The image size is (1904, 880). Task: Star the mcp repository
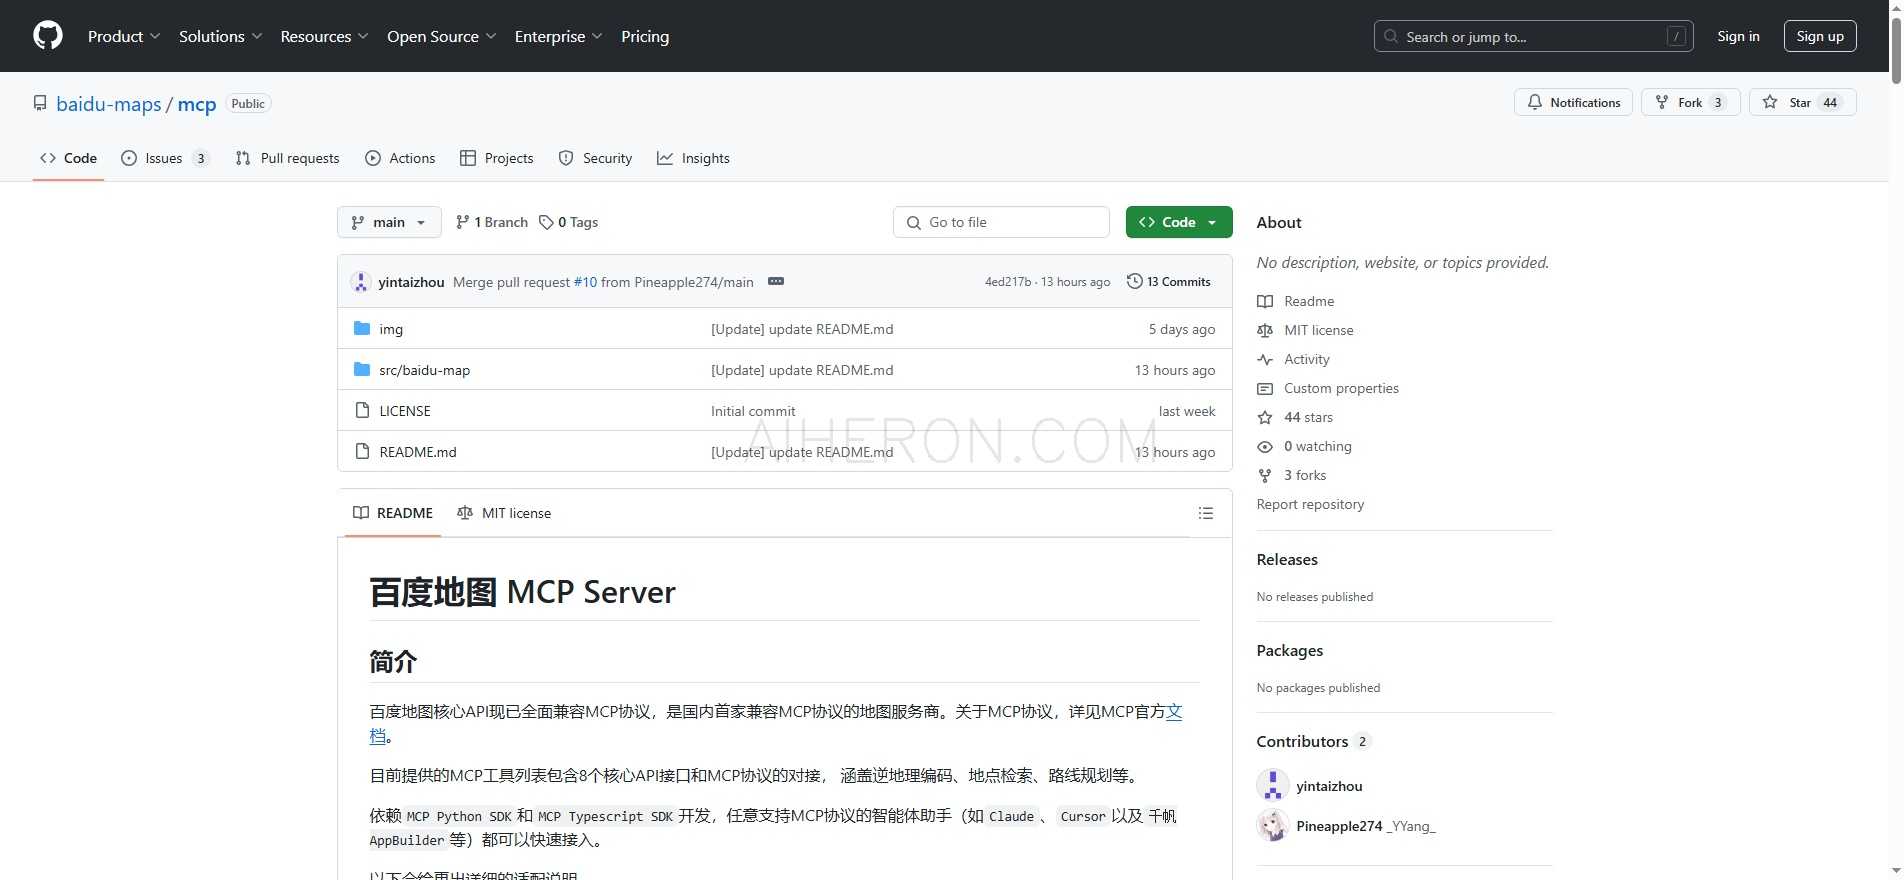pyautogui.click(x=1802, y=102)
